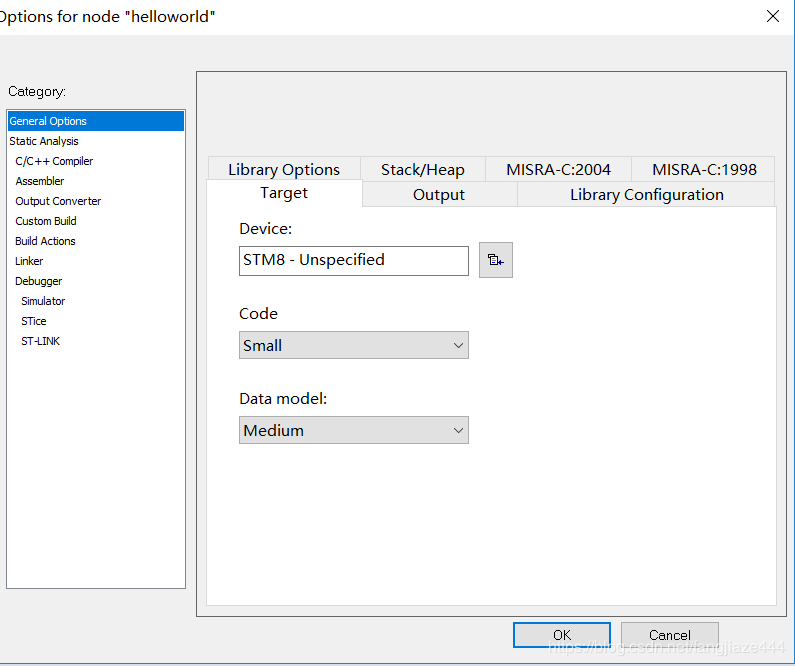Open the Library Configuration tab
The image size is (795, 666).
point(646,195)
